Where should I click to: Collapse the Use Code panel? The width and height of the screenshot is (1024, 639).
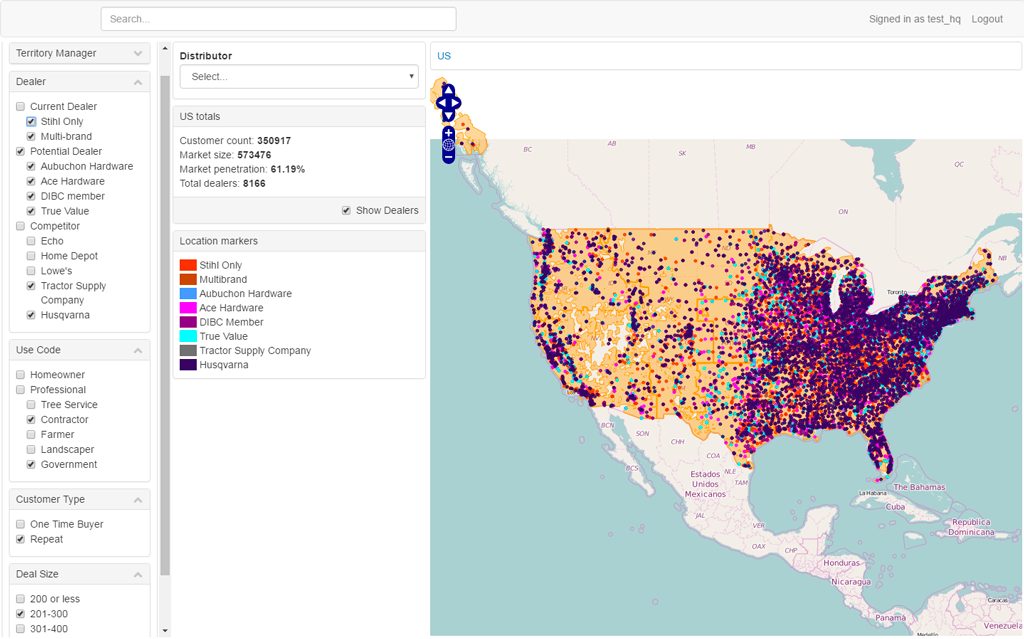(x=138, y=351)
